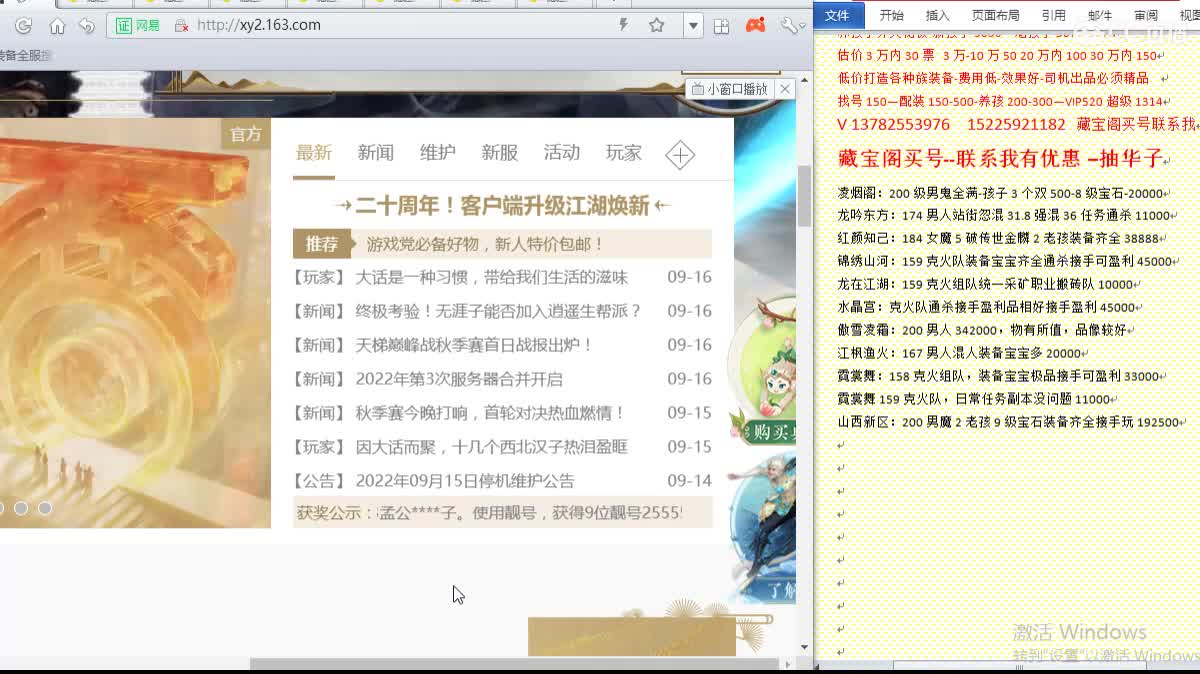Open the Word 文件 file tab

pos(837,14)
